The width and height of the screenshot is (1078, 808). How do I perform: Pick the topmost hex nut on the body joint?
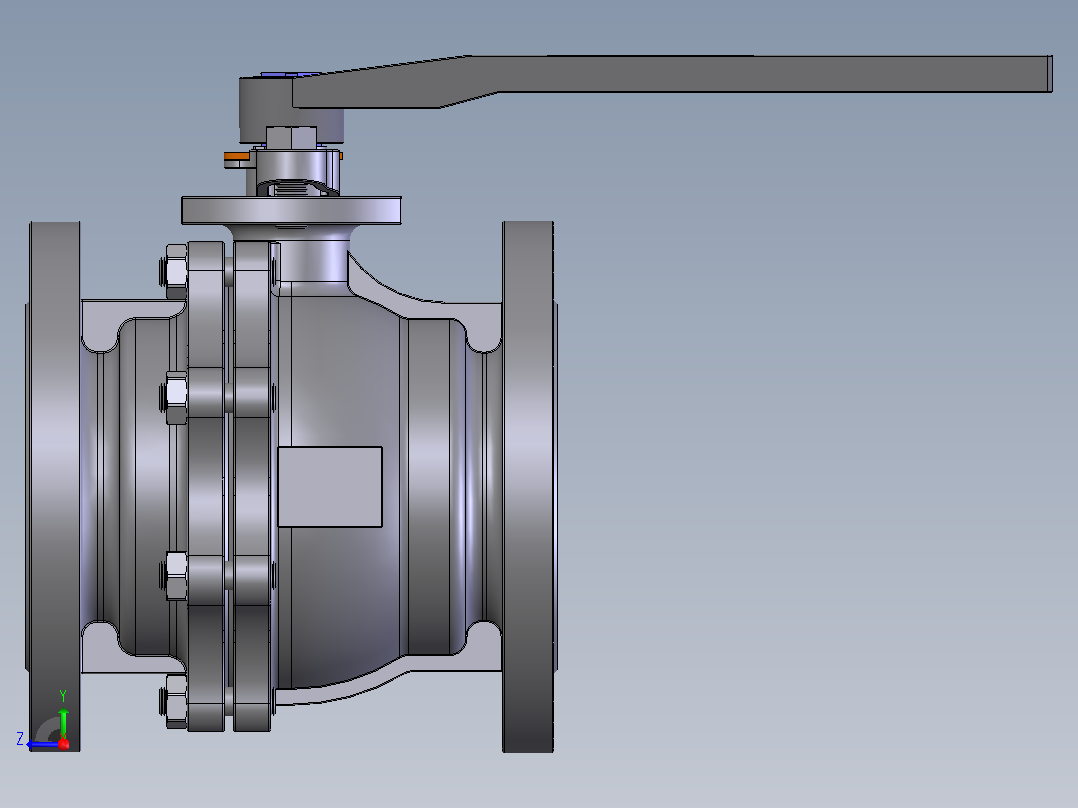(x=175, y=270)
